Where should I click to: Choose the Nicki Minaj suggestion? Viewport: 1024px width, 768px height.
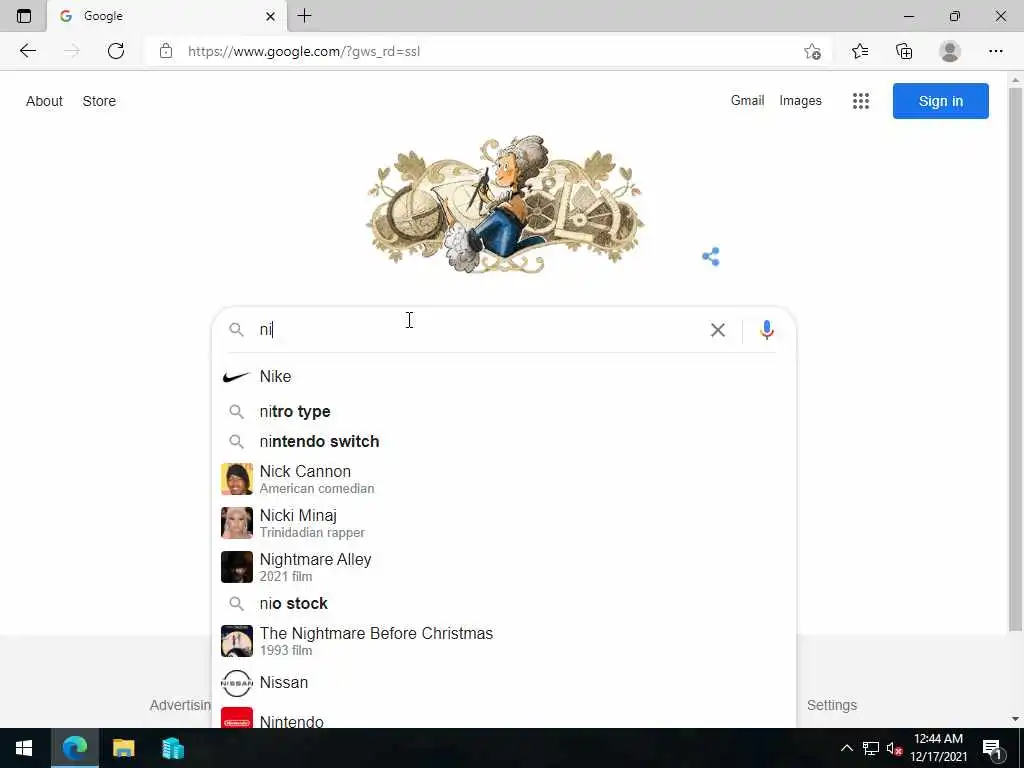point(504,523)
